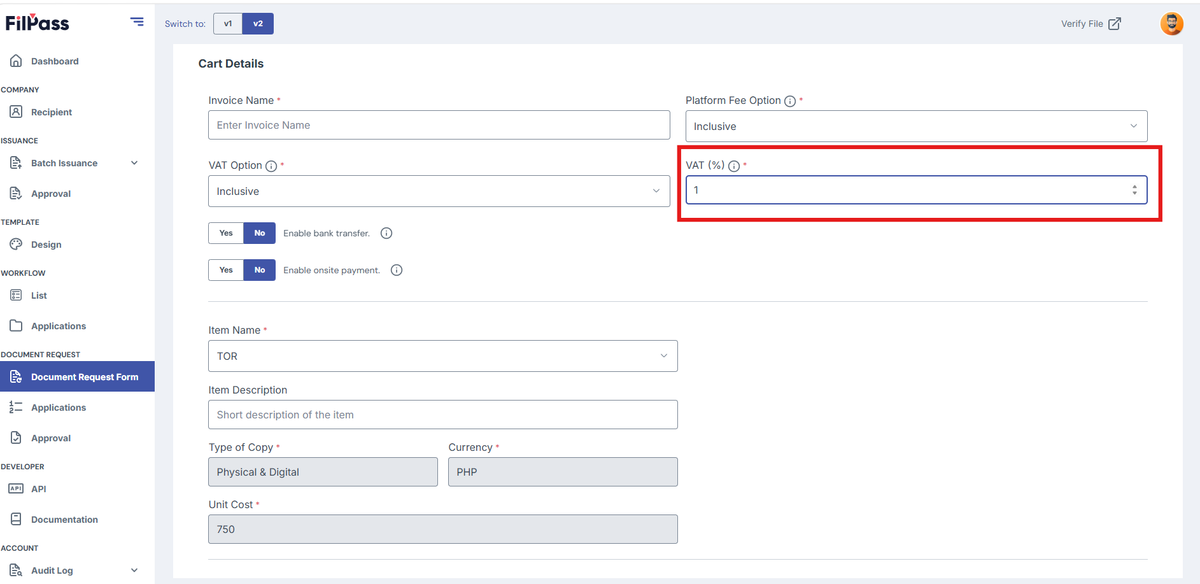Viewport: 1200px width, 584px height.
Task: Click the Document Request Applications list icon
Action: click(x=15, y=407)
